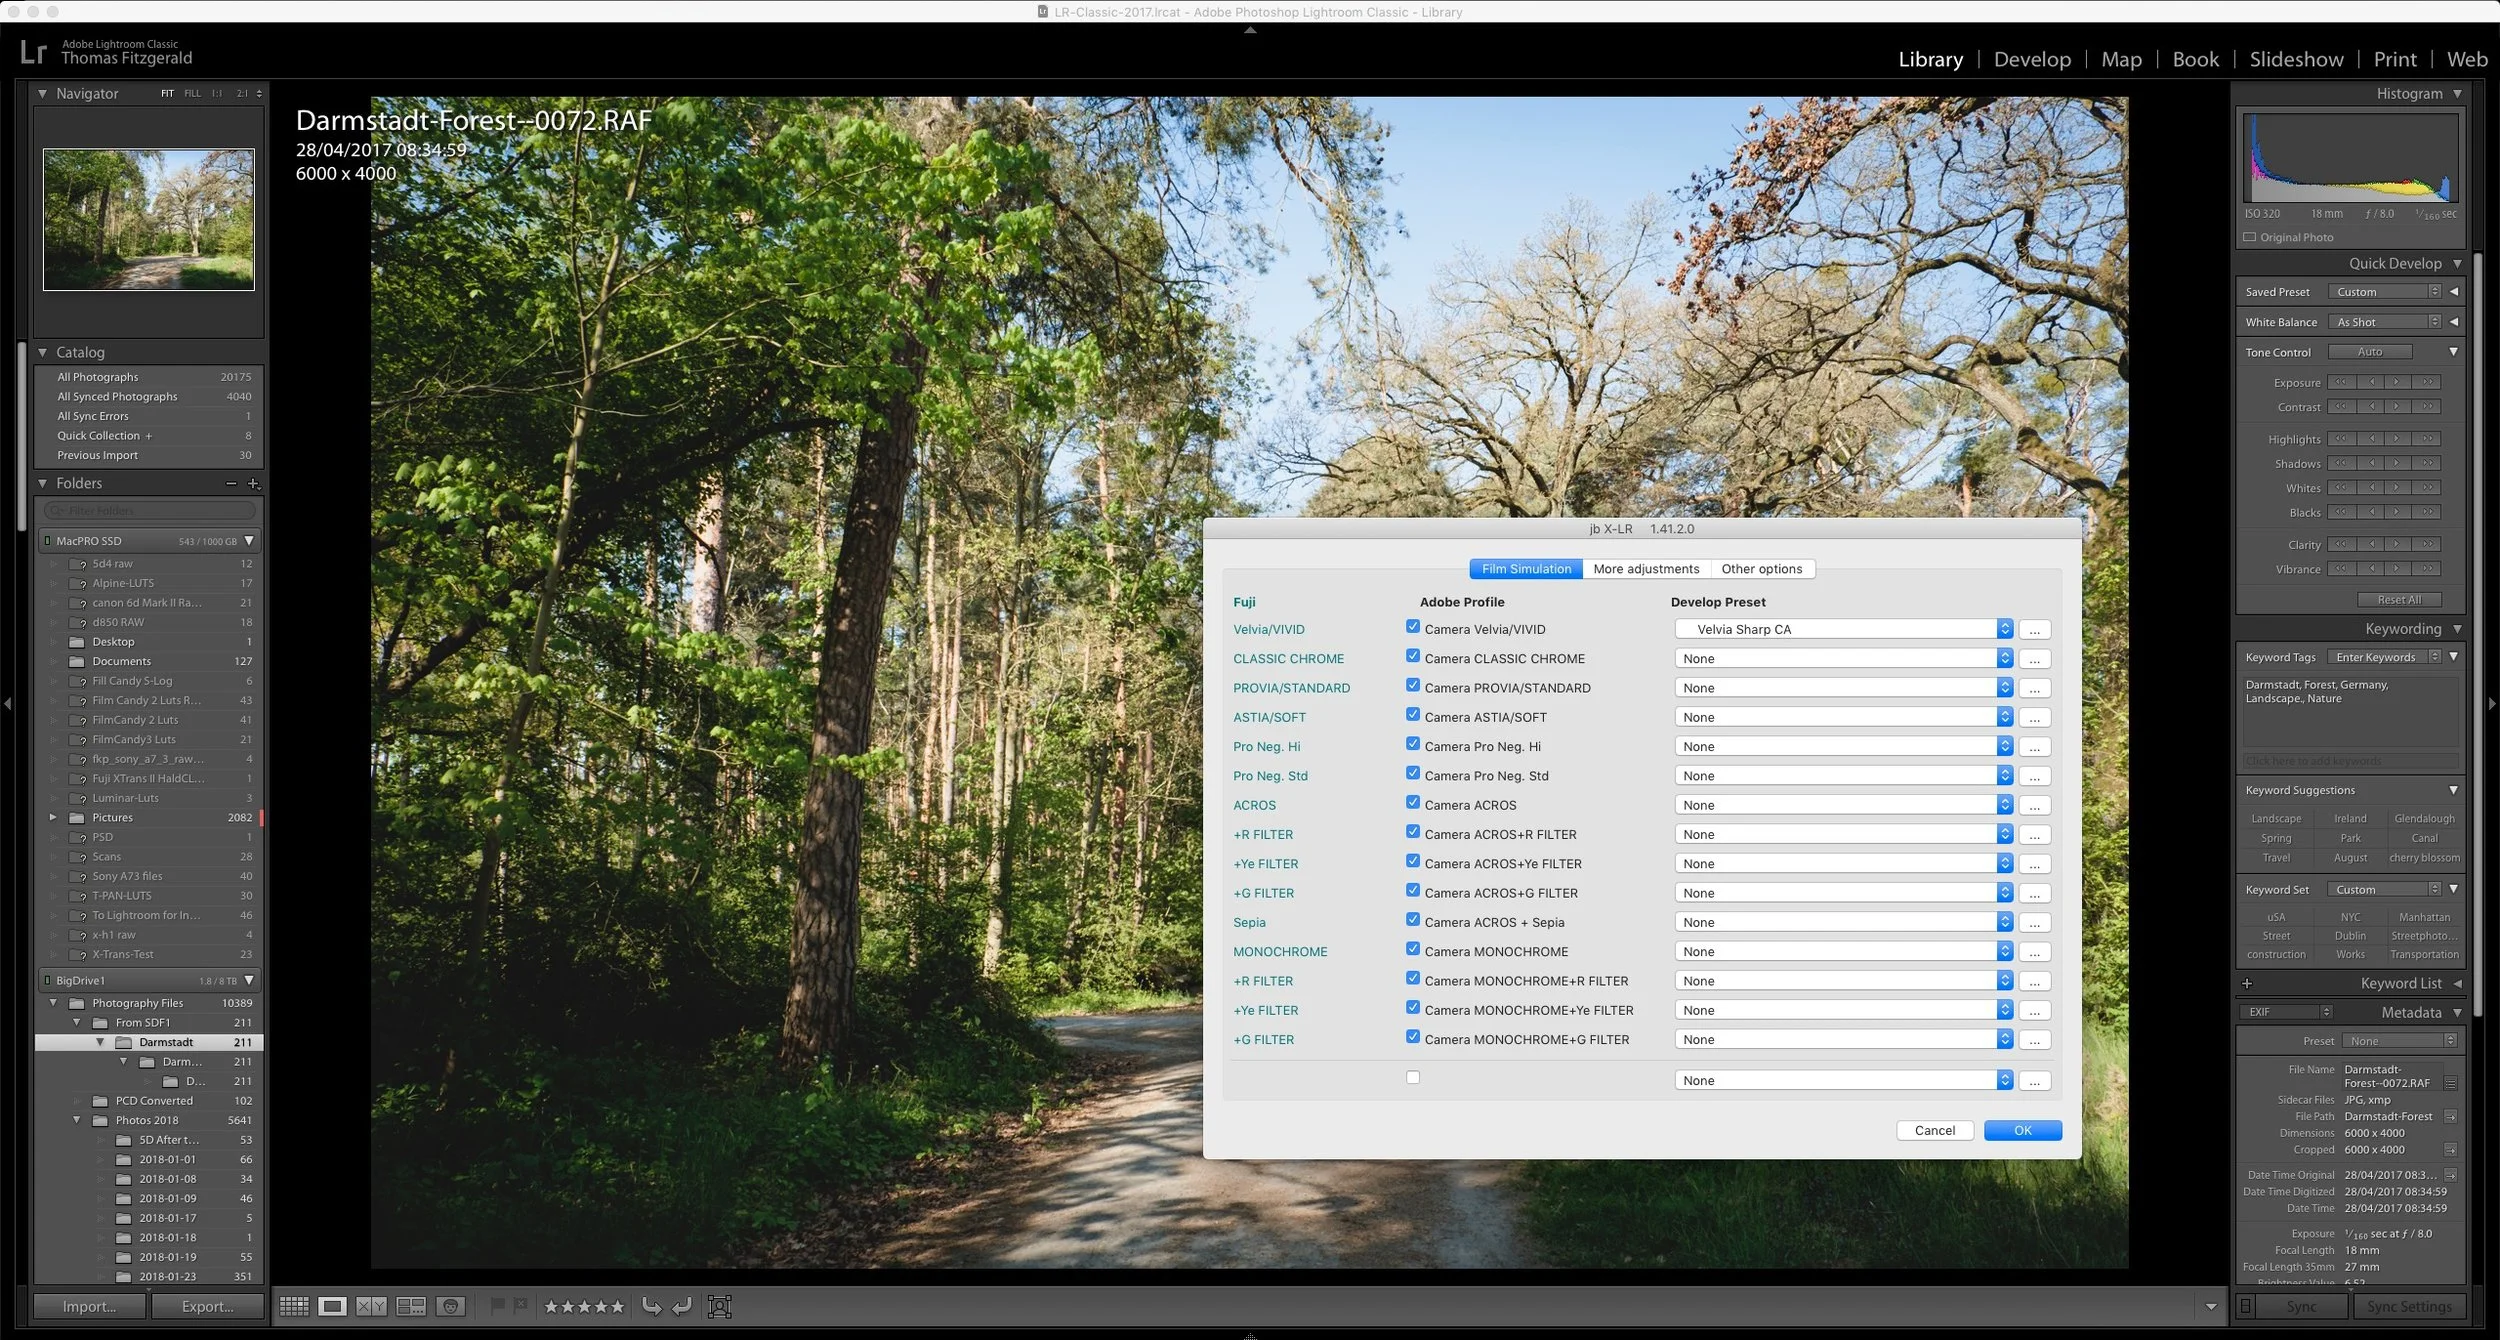
Task: Select Loupe view icon in toolbar
Action: tap(333, 1306)
